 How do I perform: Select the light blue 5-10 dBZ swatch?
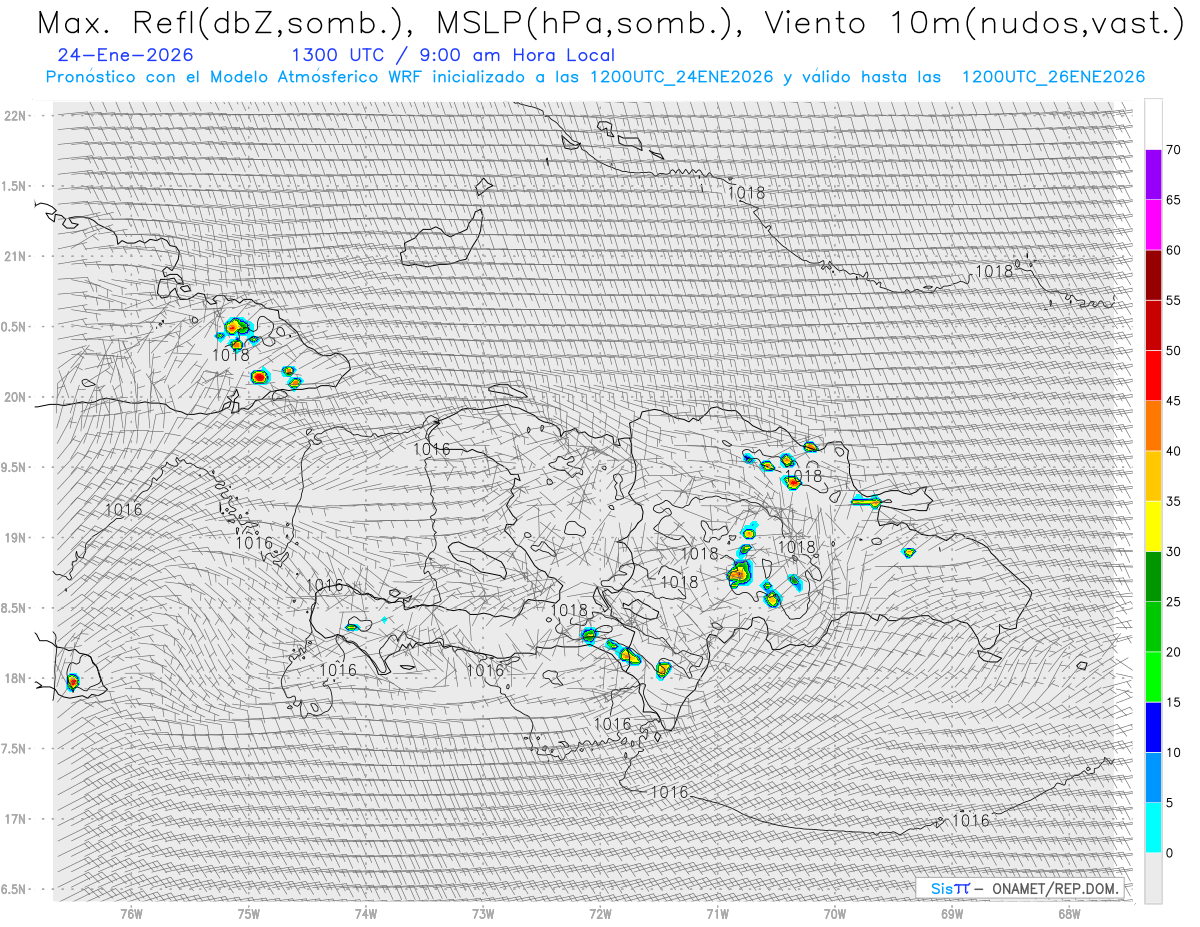1153,777
